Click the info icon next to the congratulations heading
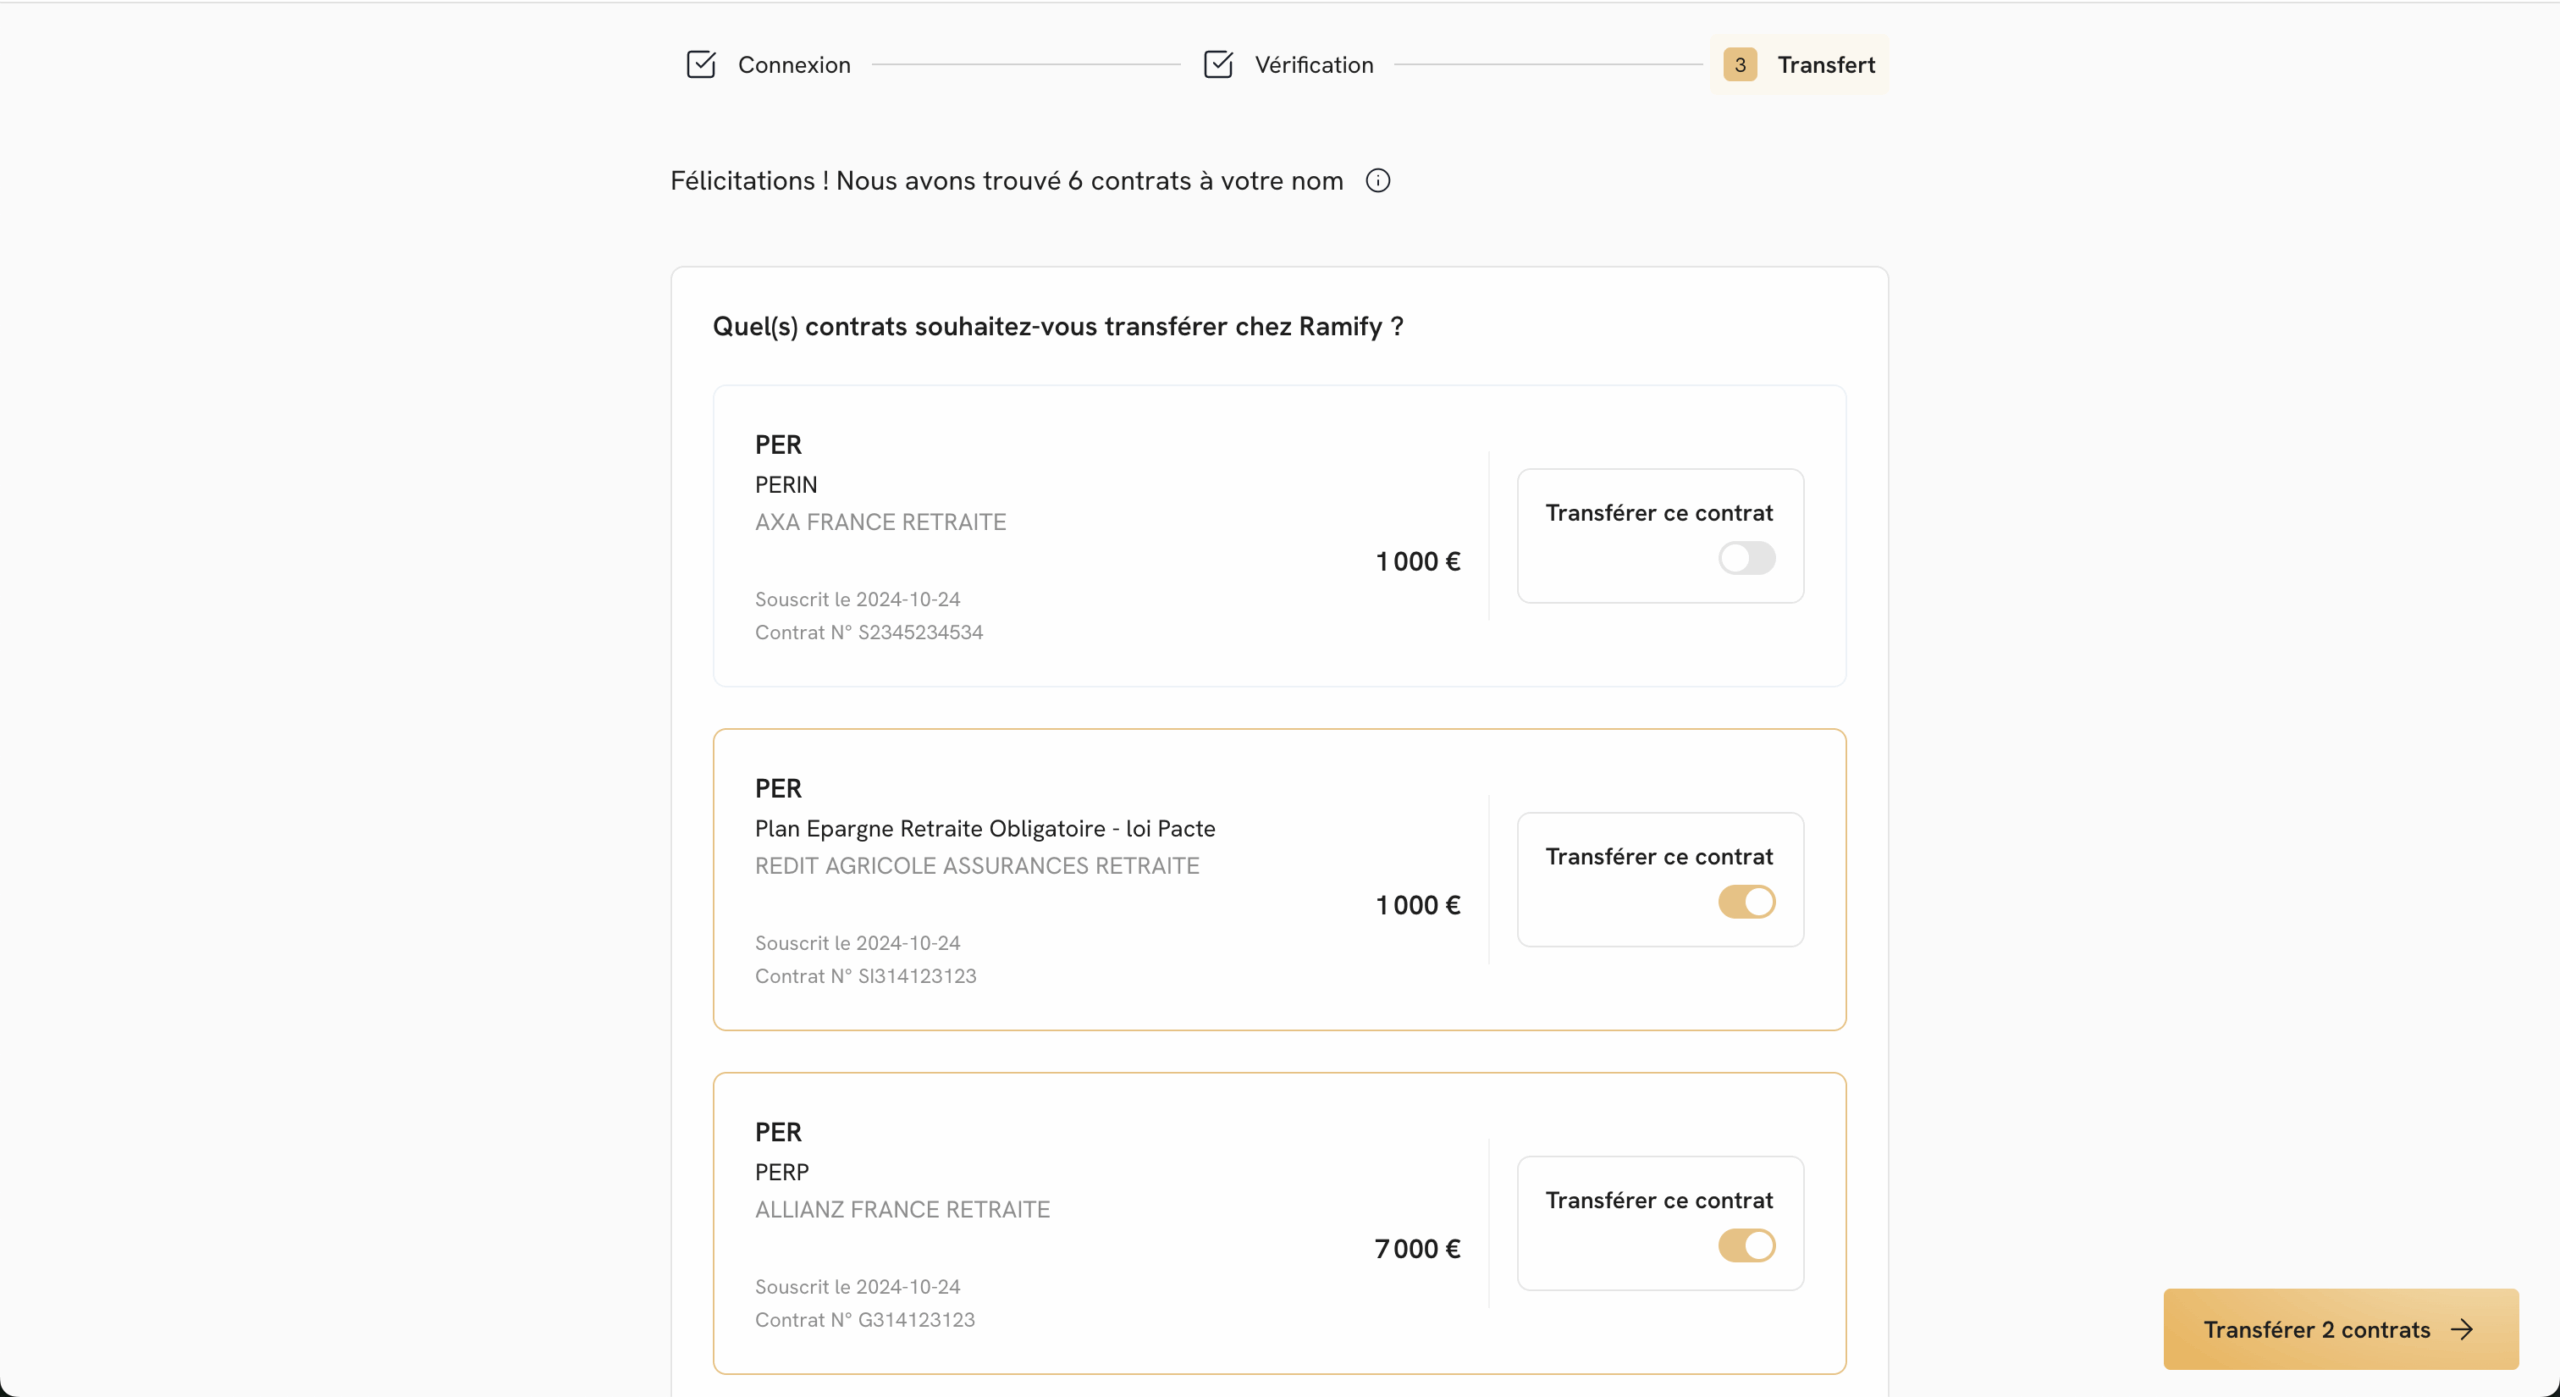2560x1397 pixels. click(1377, 181)
